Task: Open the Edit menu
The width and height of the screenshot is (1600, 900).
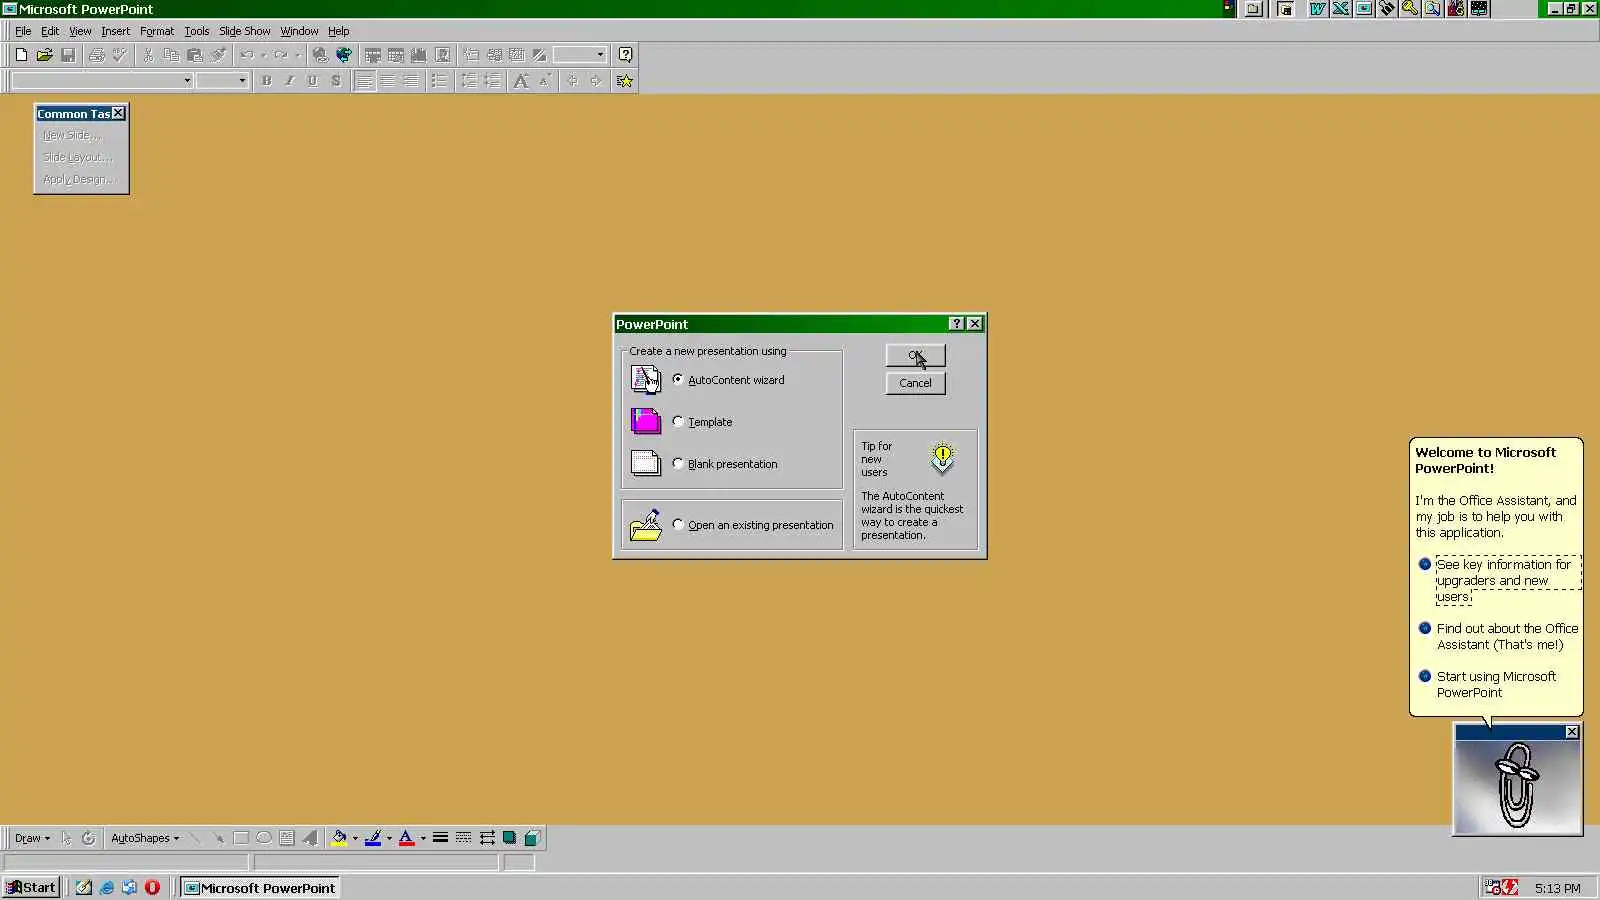Action: [50, 31]
